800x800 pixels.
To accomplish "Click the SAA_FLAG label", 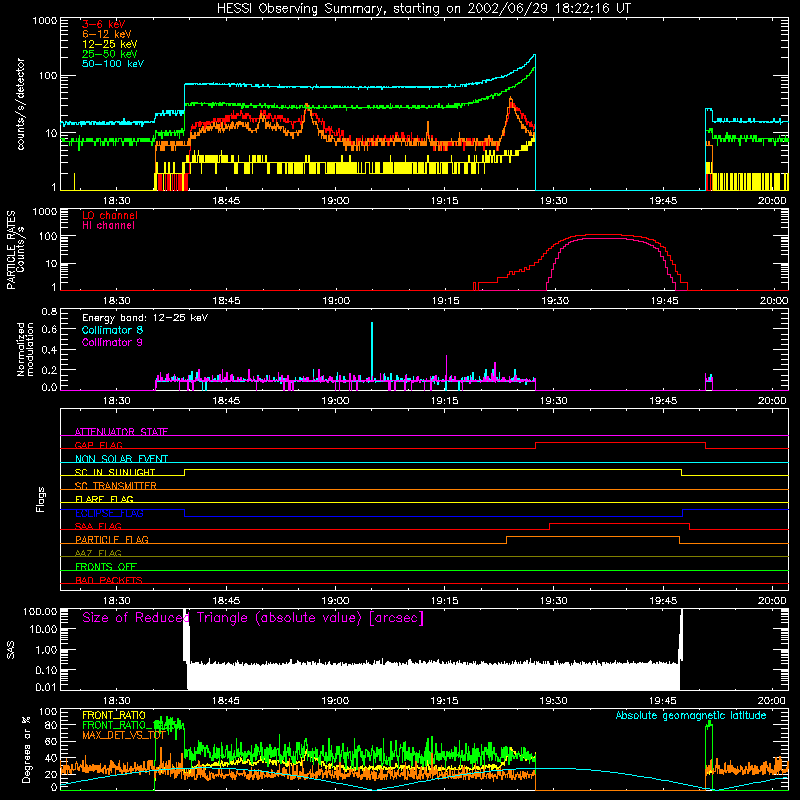I will click(x=98, y=526).
